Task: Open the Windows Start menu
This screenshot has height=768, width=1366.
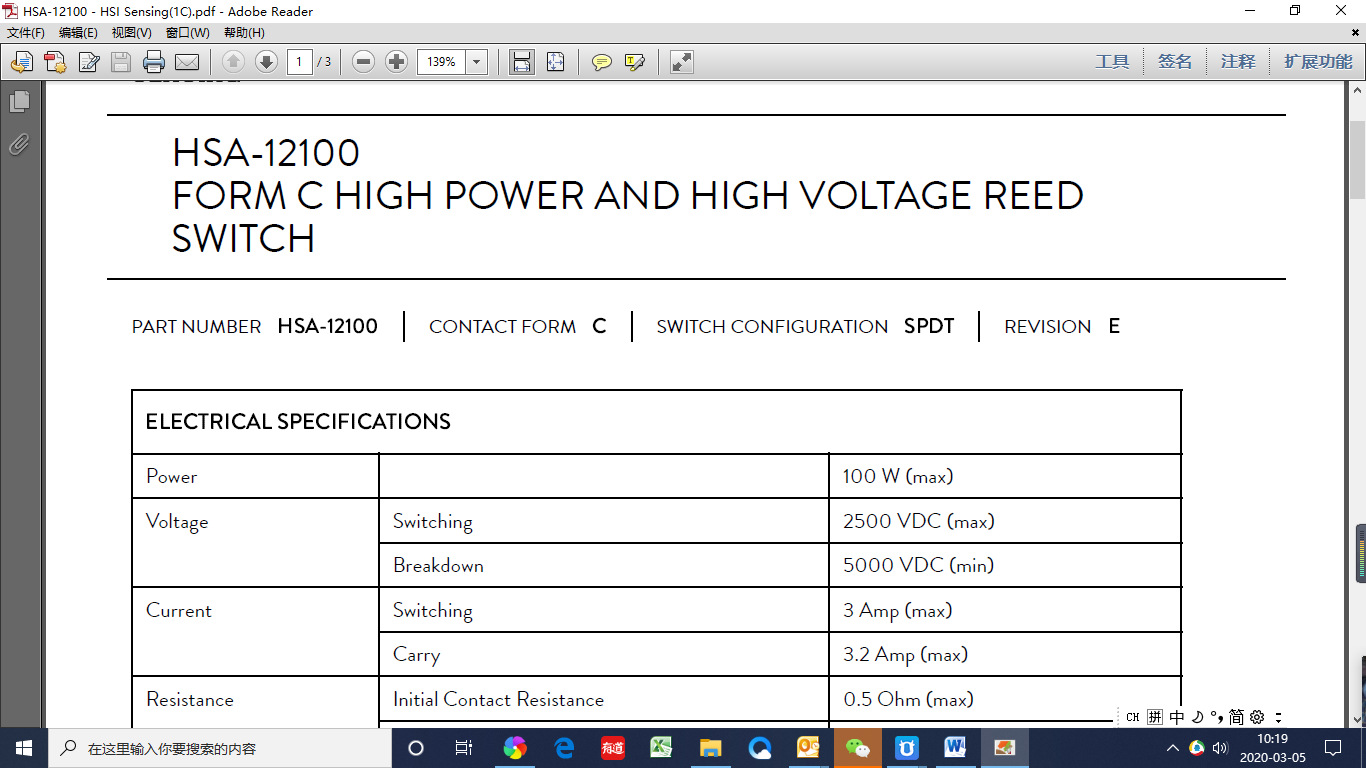Action: [24, 748]
